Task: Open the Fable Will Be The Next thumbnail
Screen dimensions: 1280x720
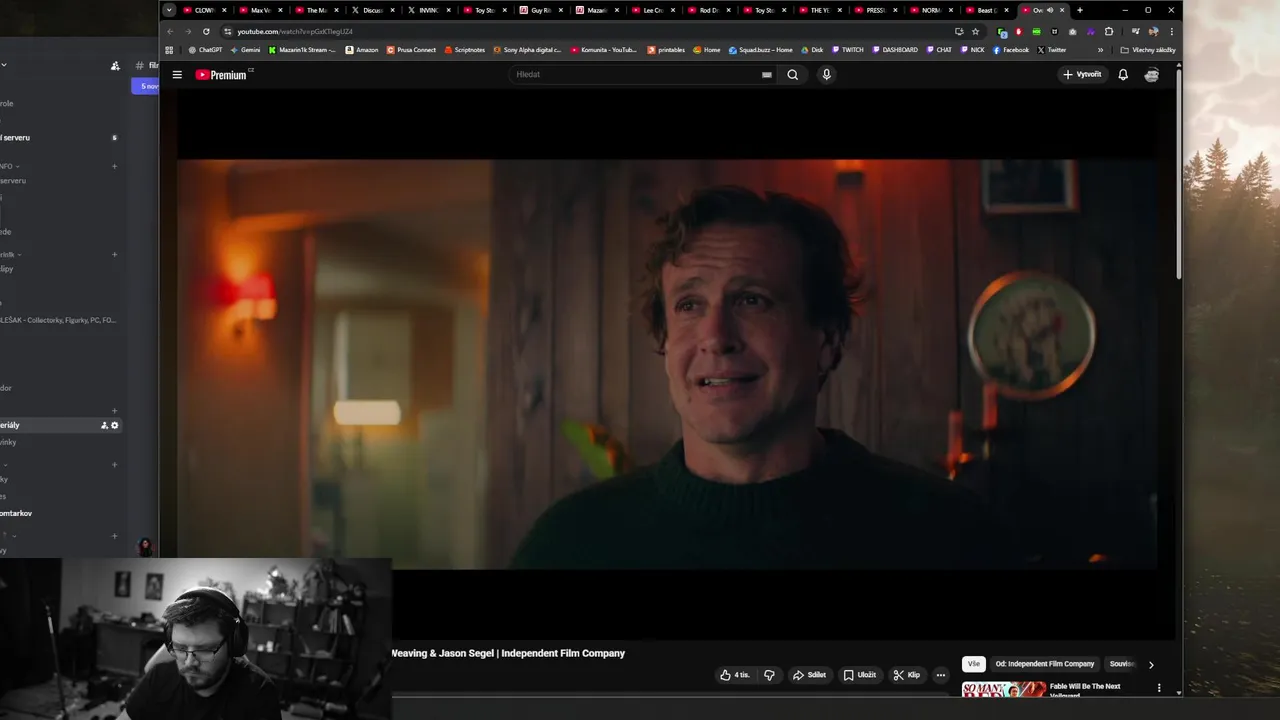Action: tap(1004, 689)
